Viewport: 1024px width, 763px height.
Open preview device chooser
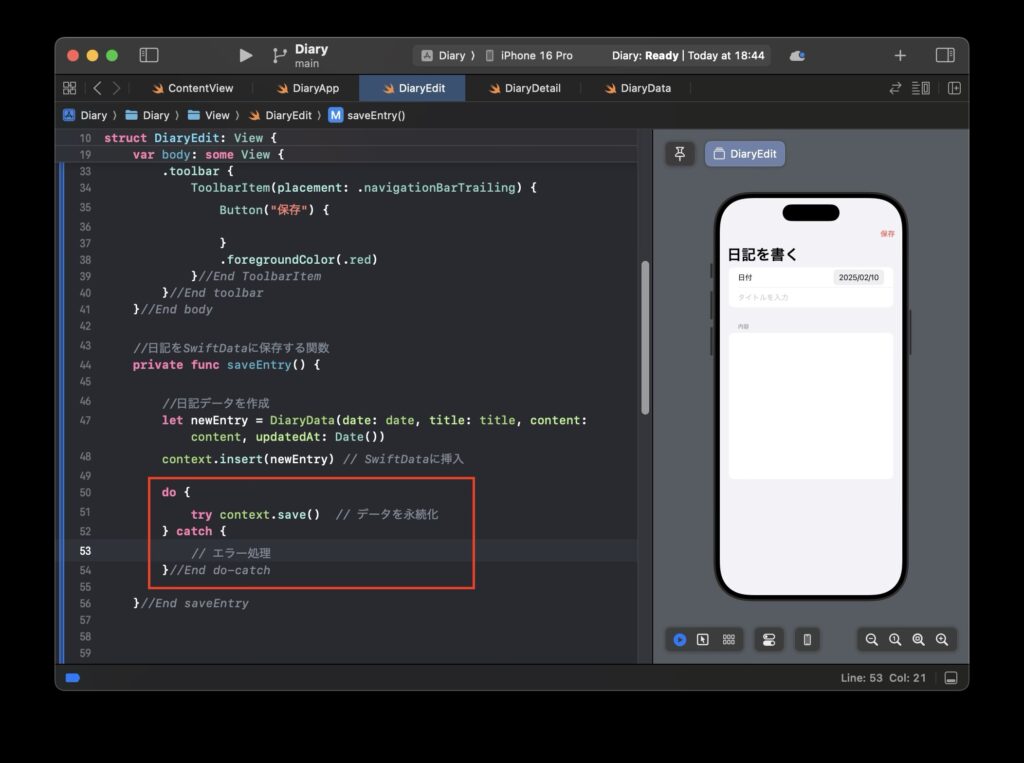pyautogui.click(x=807, y=640)
